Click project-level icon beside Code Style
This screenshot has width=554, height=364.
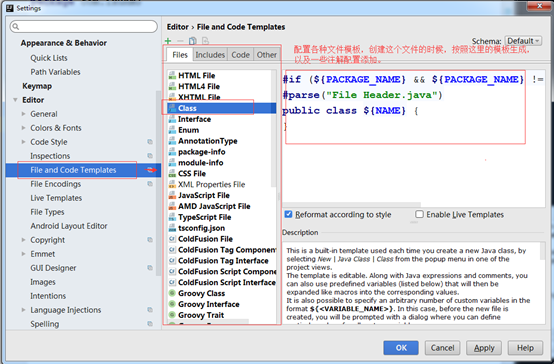pos(150,142)
